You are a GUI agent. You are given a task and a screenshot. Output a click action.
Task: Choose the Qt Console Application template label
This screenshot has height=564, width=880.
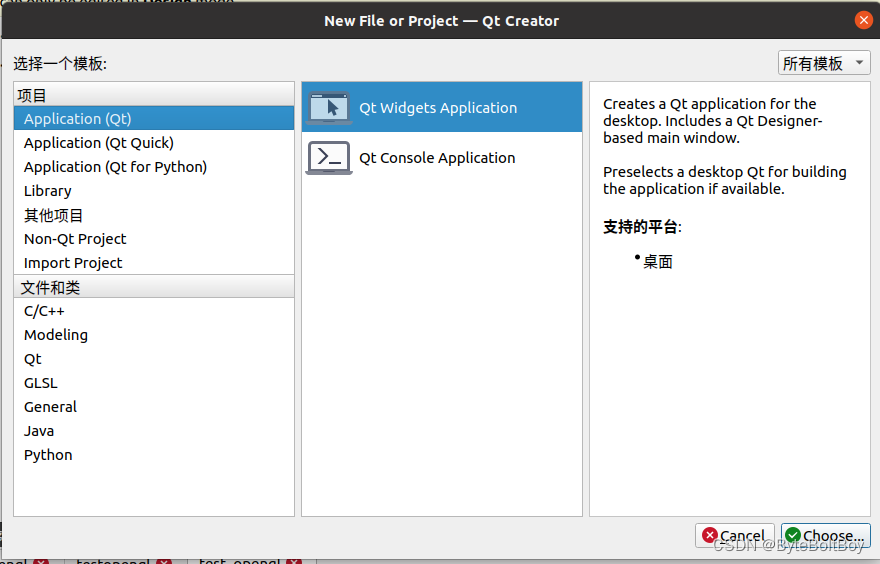(437, 158)
